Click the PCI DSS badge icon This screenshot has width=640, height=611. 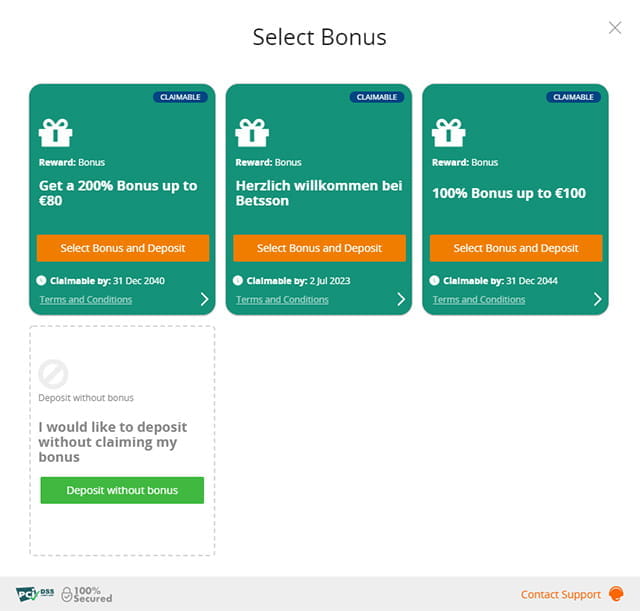pyautogui.click(x=35, y=594)
